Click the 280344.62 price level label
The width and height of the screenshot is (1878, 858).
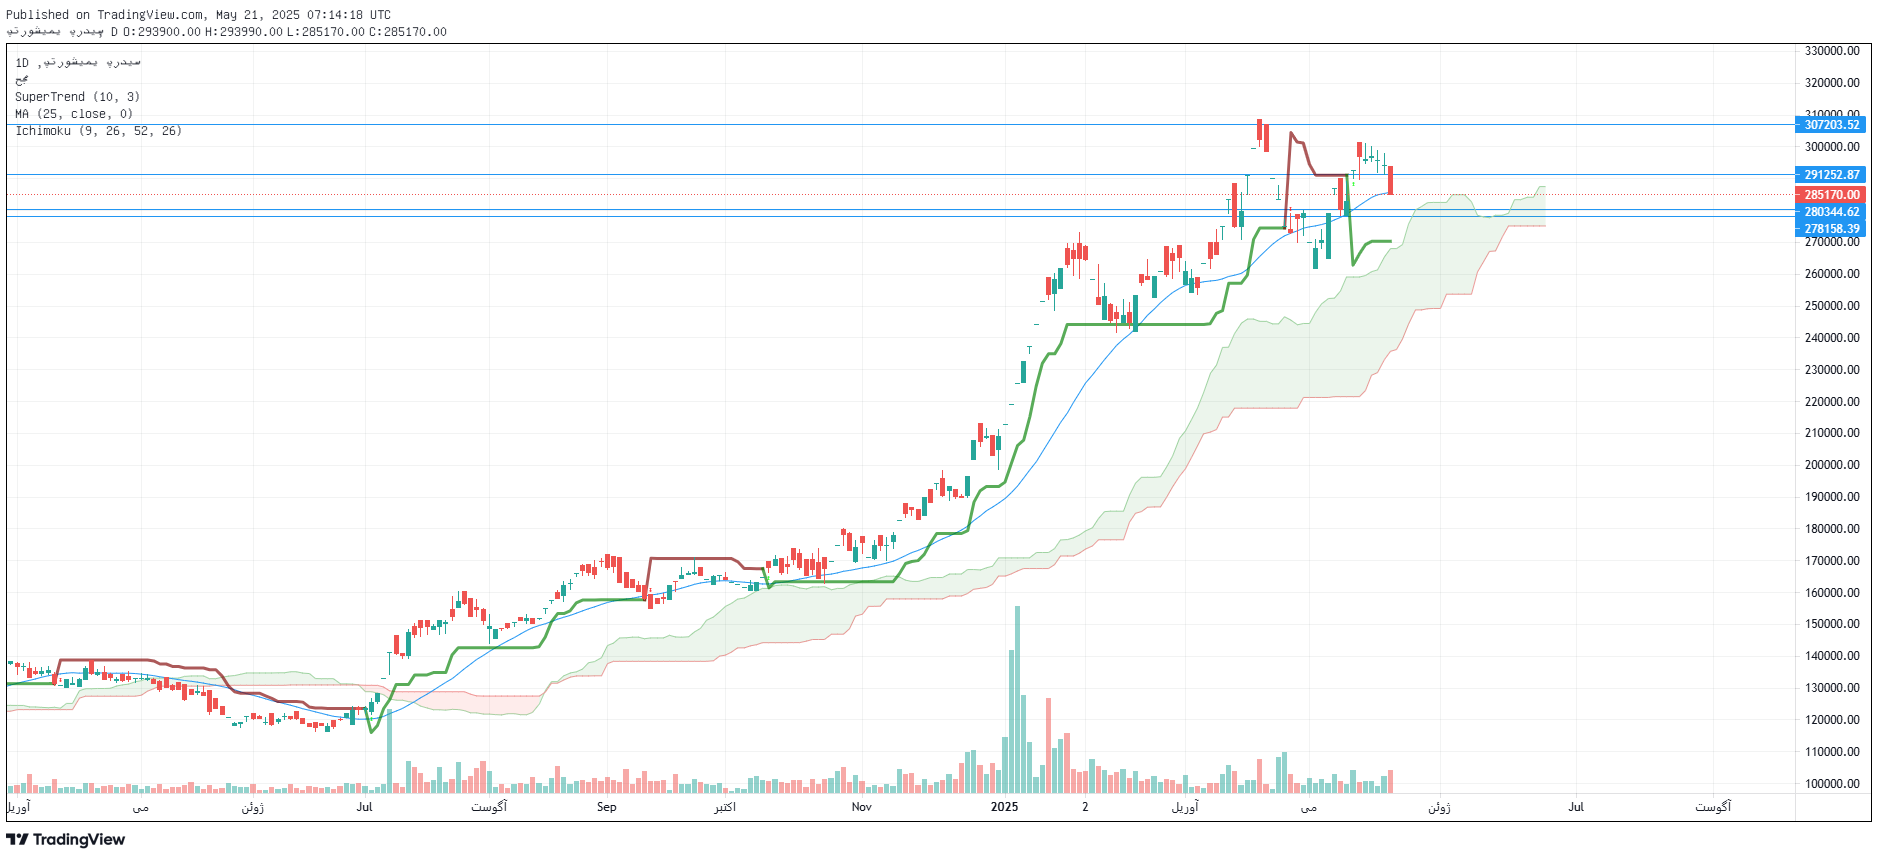click(x=1831, y=212)
